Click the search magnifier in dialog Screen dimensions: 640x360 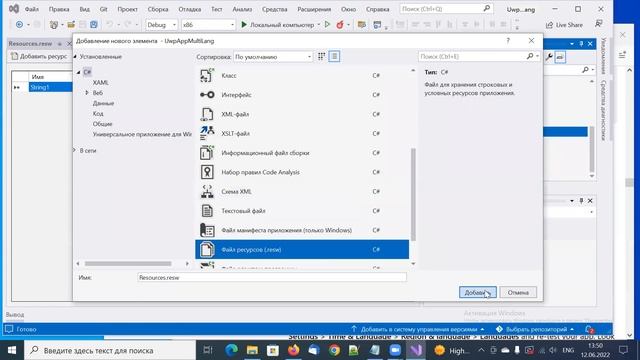pyautogui.click(x=530, y=56)
